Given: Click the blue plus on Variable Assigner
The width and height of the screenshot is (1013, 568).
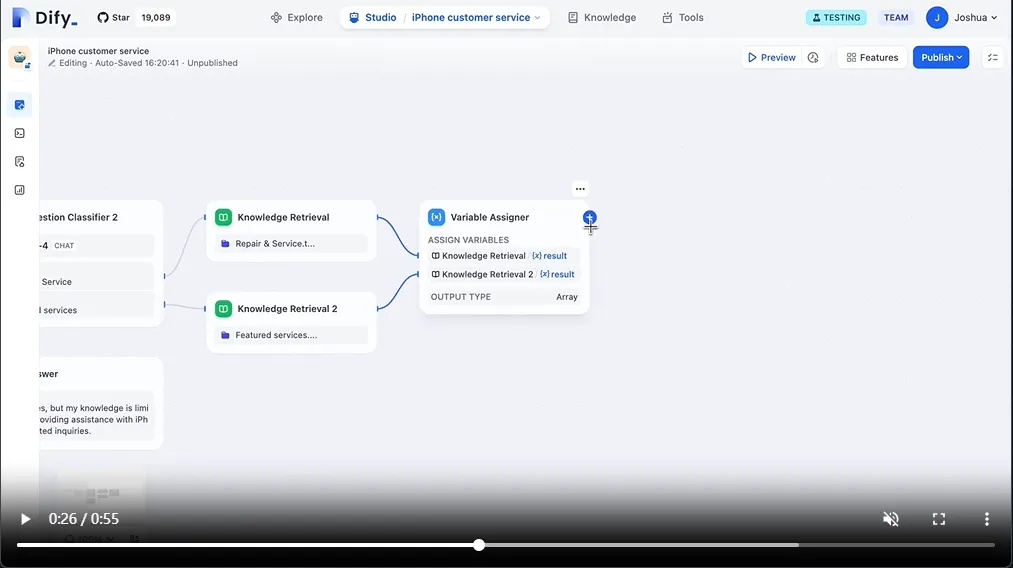Looking at the screenshot, I should [x=589, y=218].
